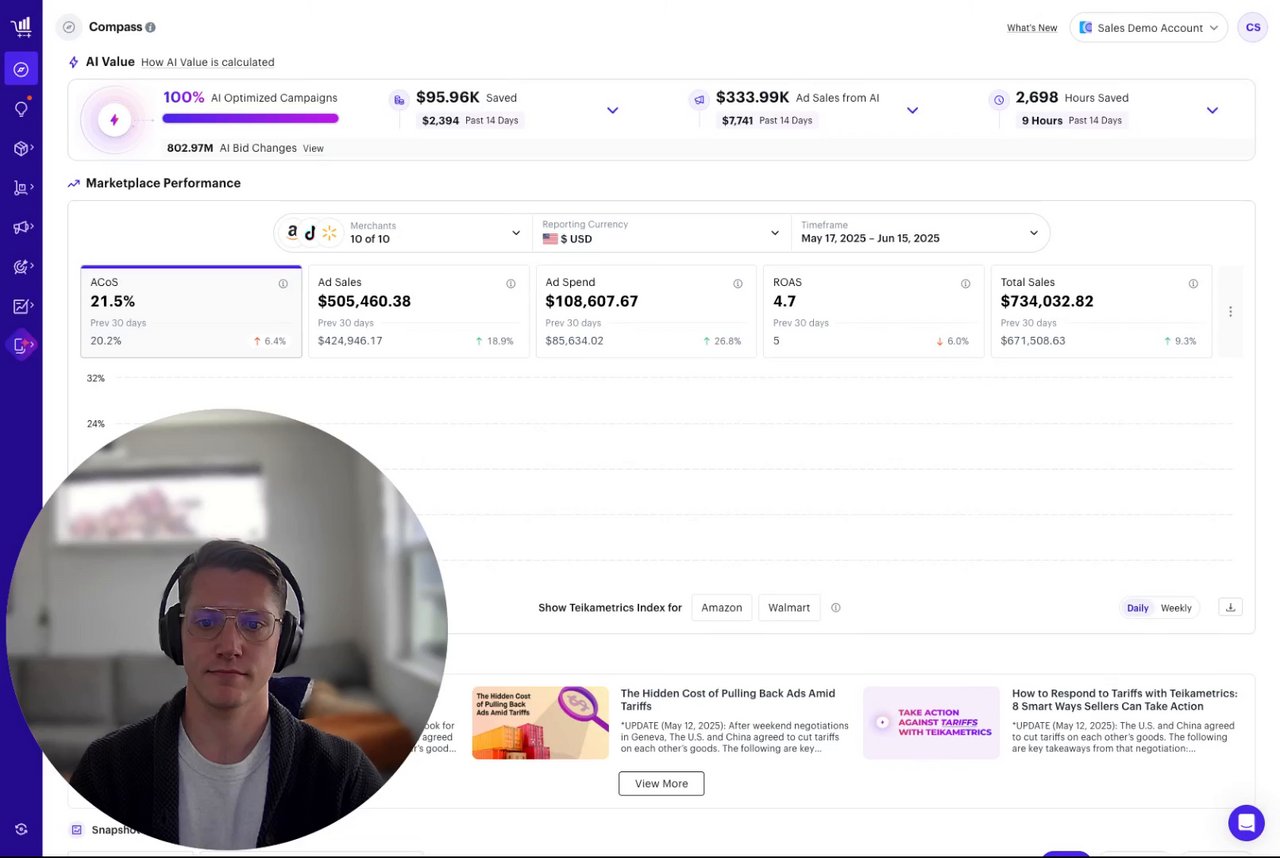The image size is (1280, 858).
Task: Open the Reporting Currency dropdown
Action: pos(661,233)
